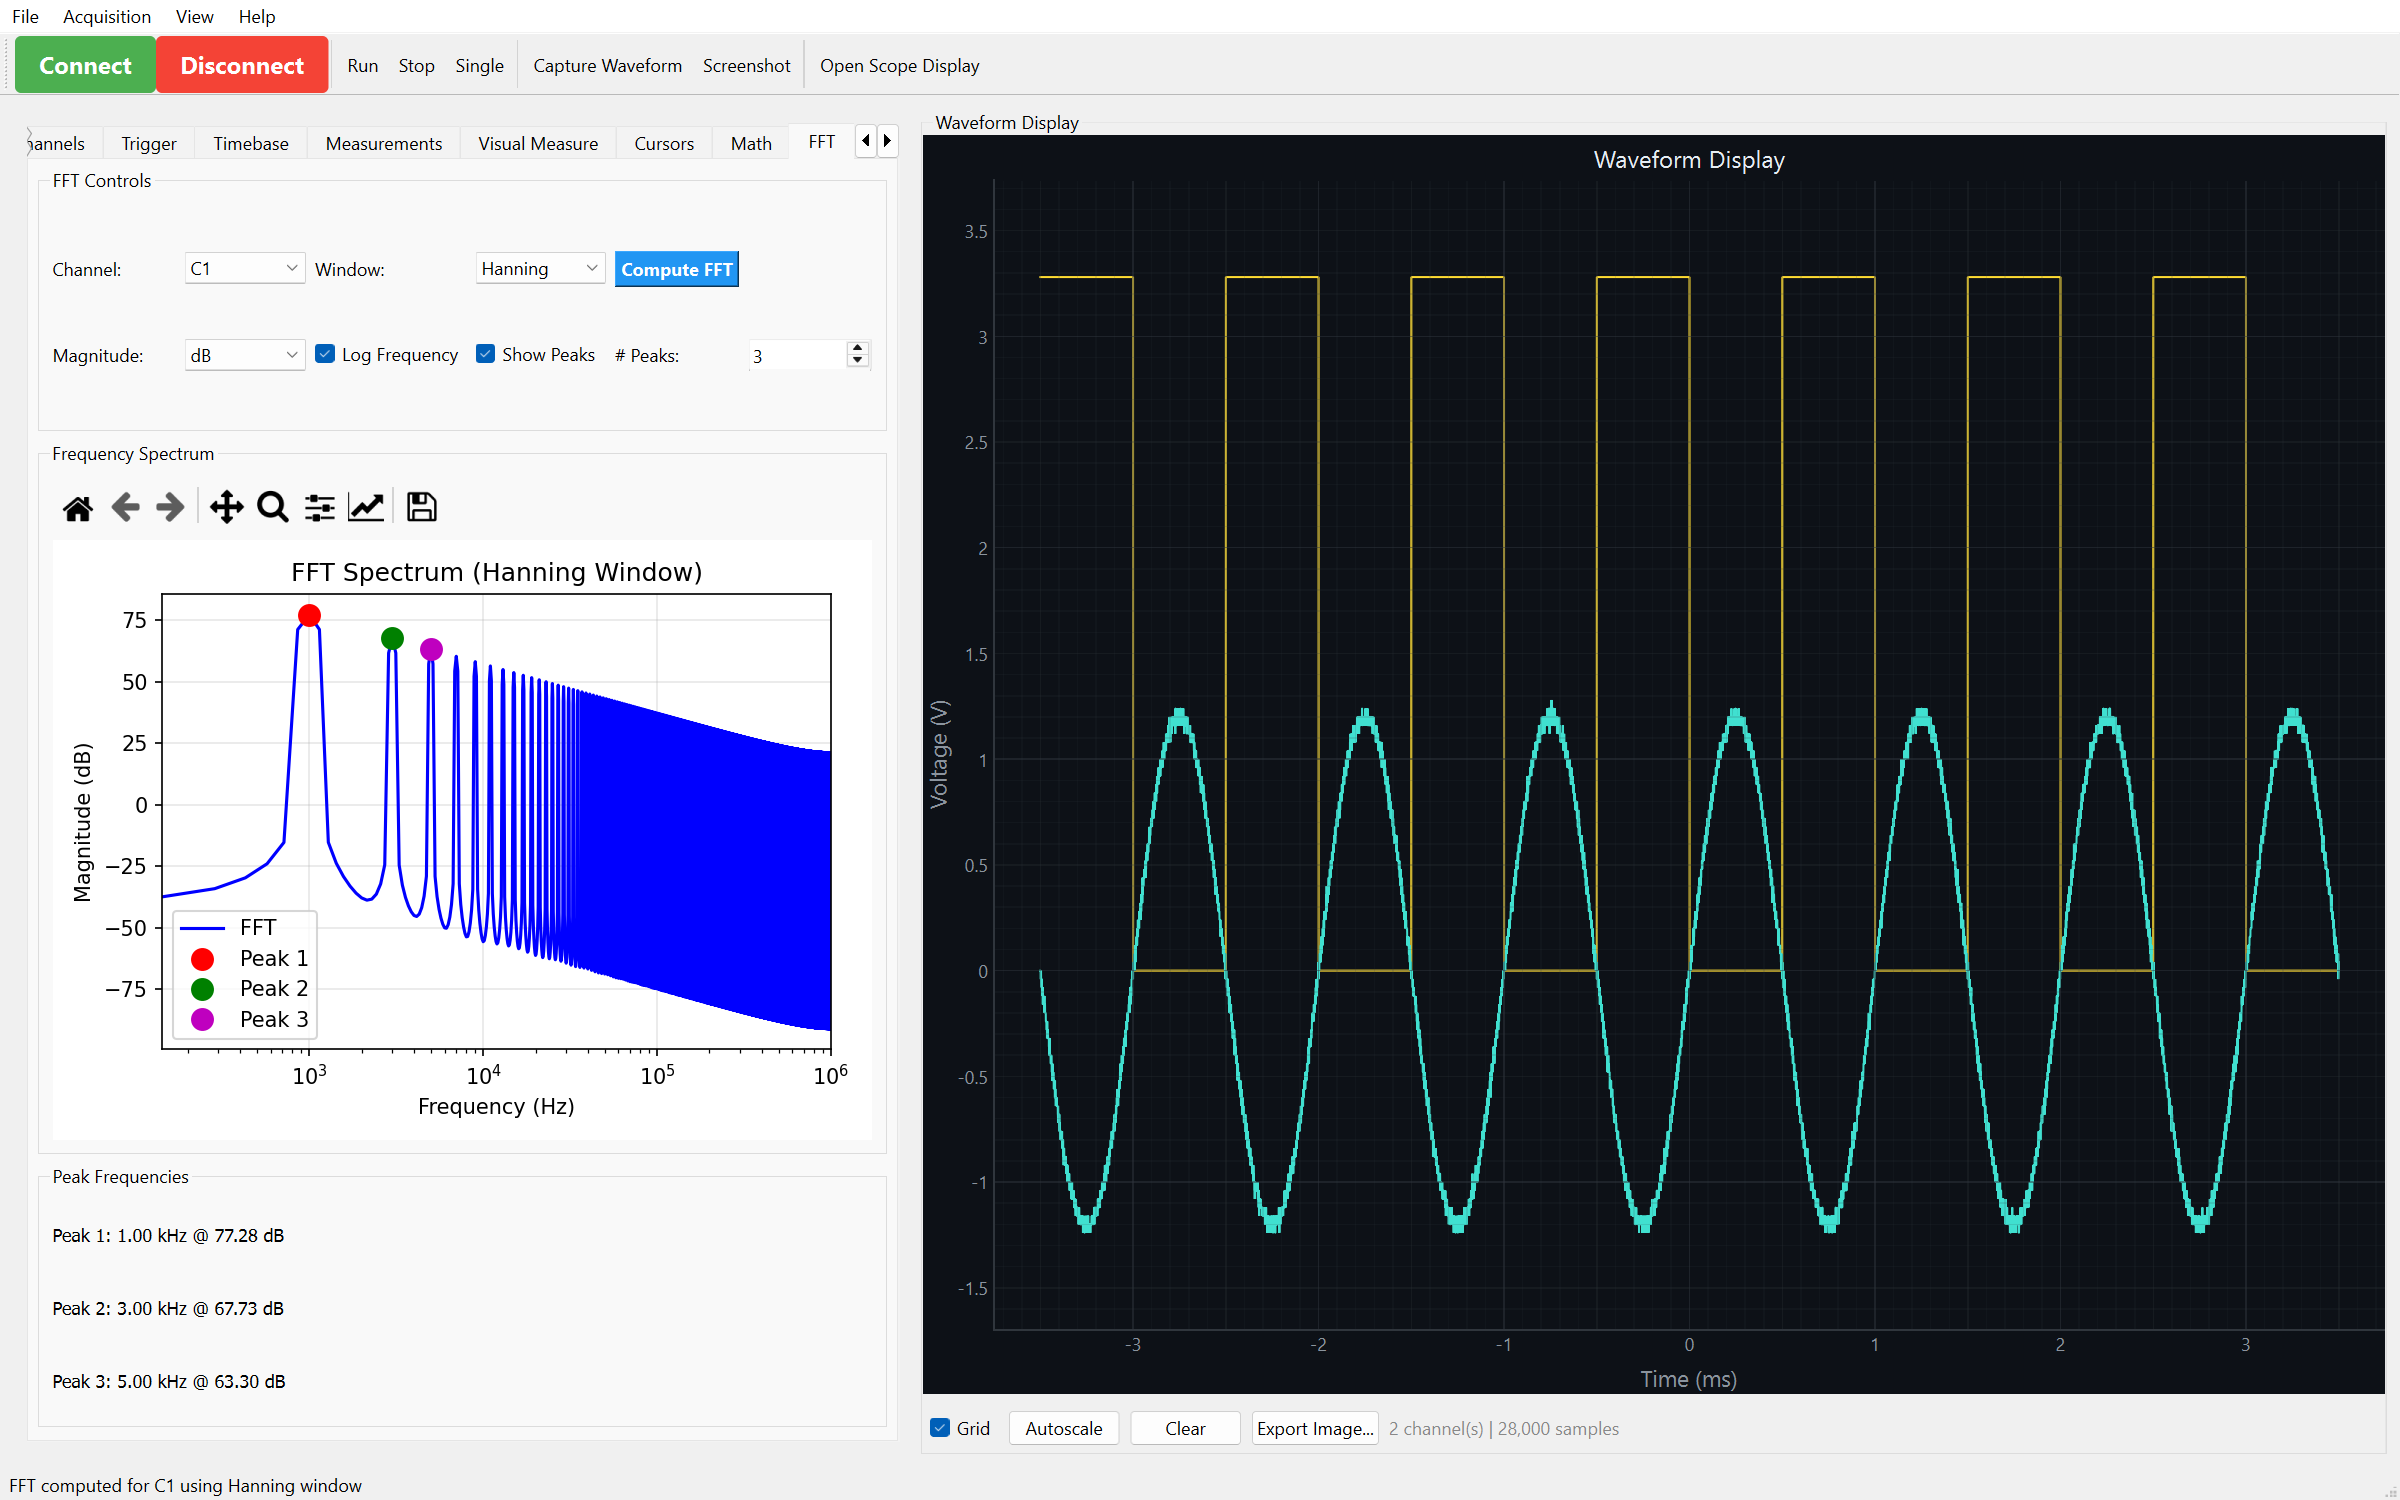Image resolution: width=2400 pixels, height=1500 pixels.
Task: Click the Autoscale button
Action: coord(1064,1428)
